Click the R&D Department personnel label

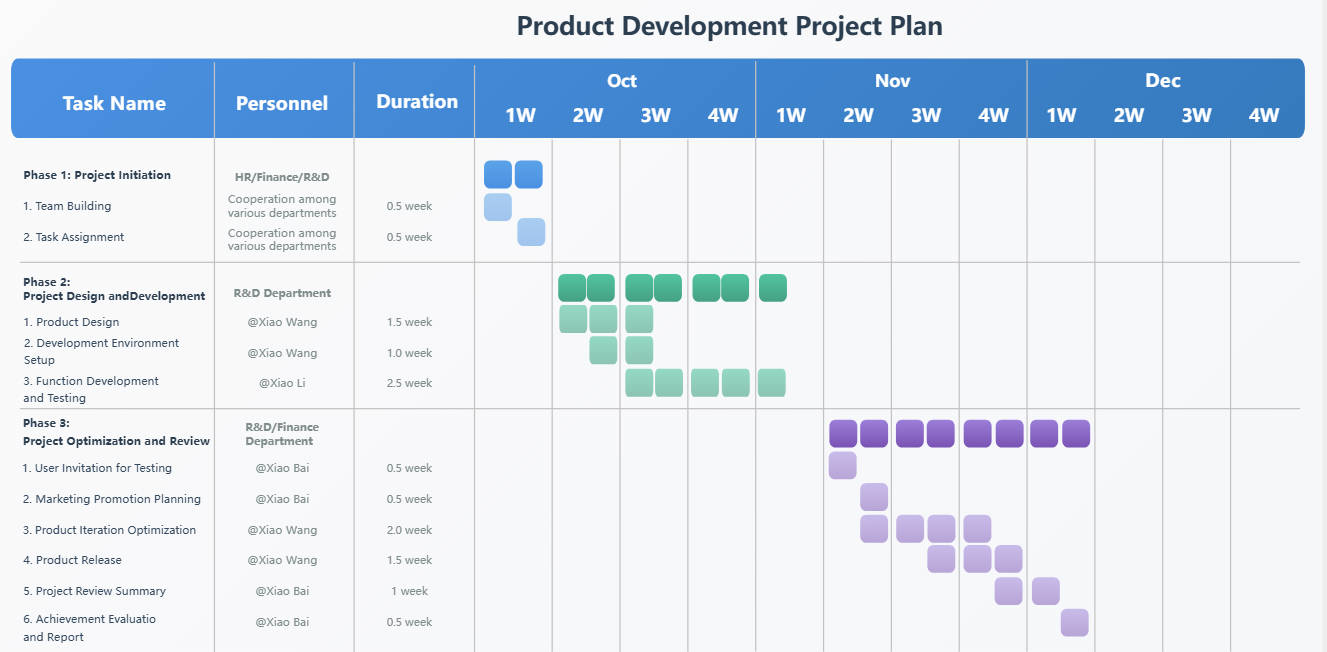pos(282,293)
